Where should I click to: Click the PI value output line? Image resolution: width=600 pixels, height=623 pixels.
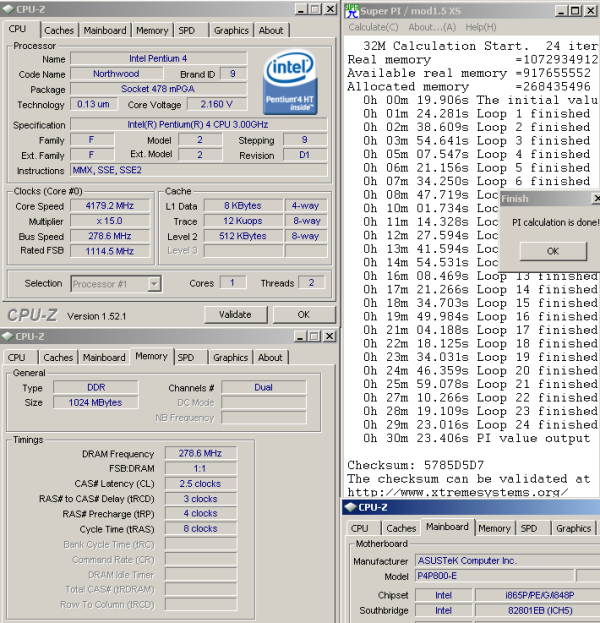476,438
